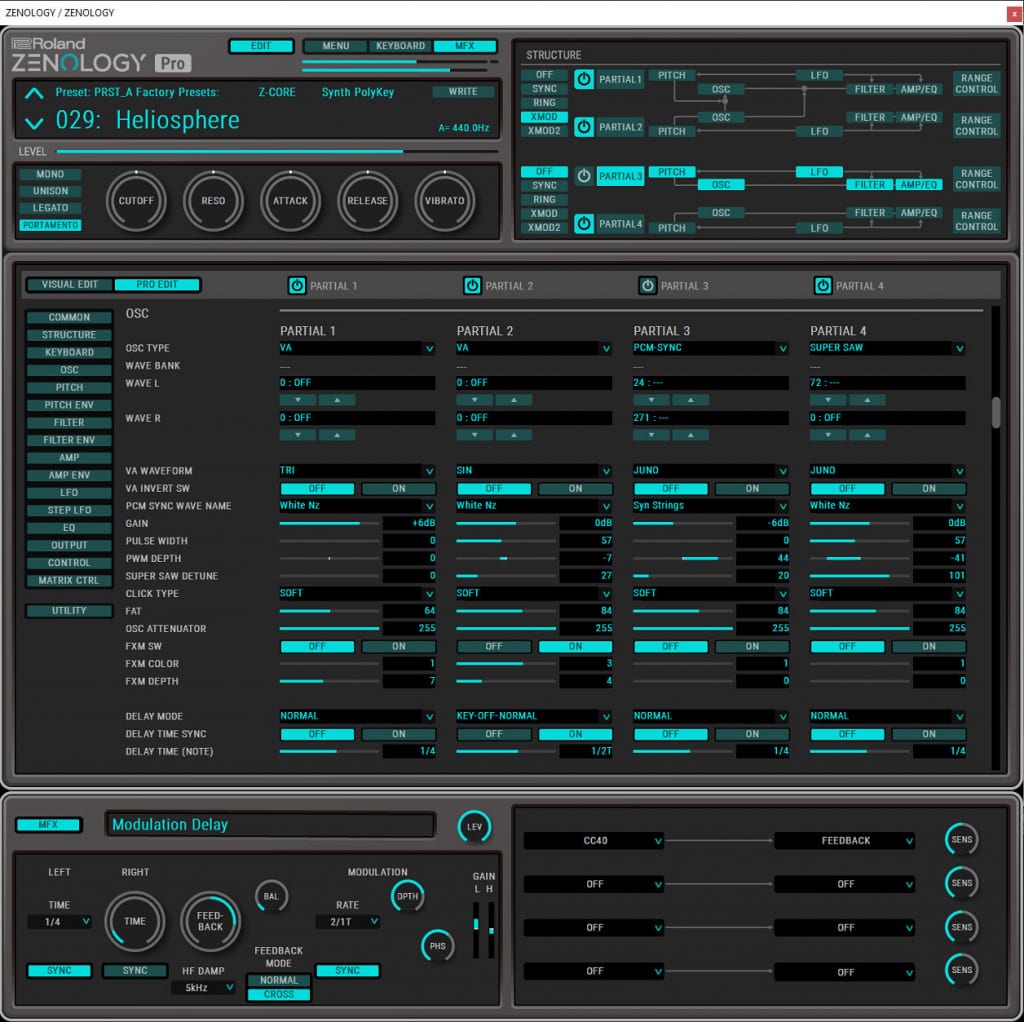Select the FILTER tab in the left sidebar
This screenshot has width=1024, height=1022.
tap(68, 422)
